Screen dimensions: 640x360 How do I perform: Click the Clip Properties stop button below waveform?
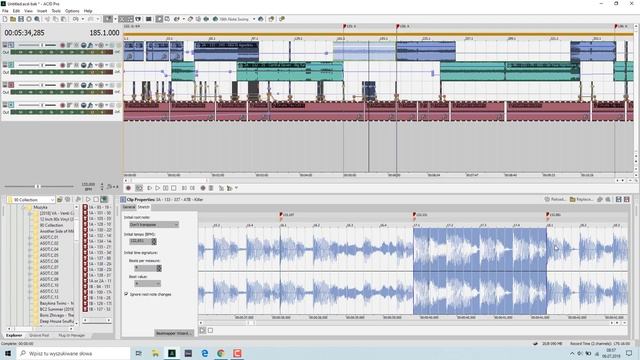210,330
